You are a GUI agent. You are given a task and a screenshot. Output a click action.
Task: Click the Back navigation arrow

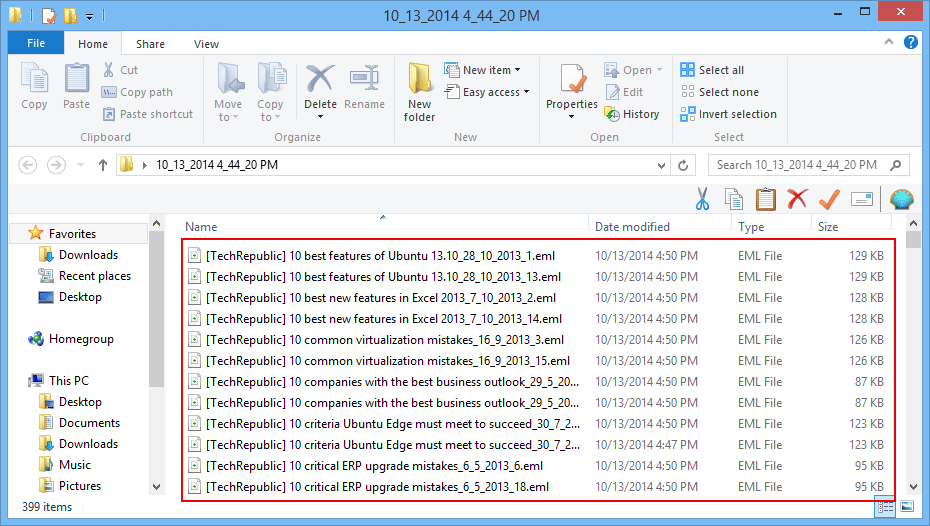(28, 165)
